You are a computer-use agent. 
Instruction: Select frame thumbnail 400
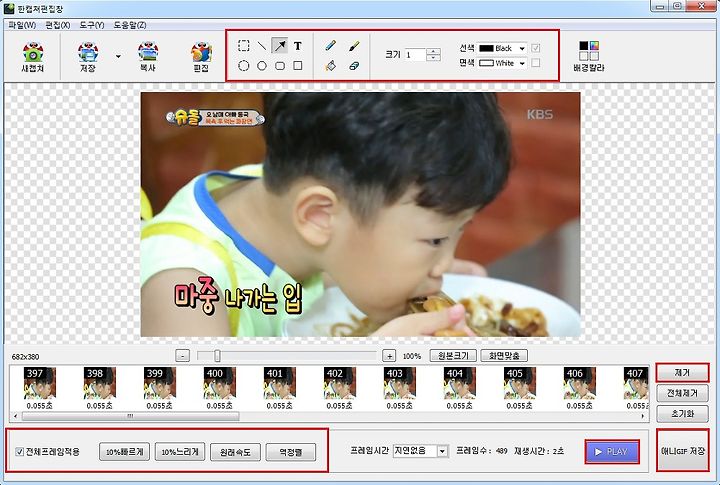(219, 383)
